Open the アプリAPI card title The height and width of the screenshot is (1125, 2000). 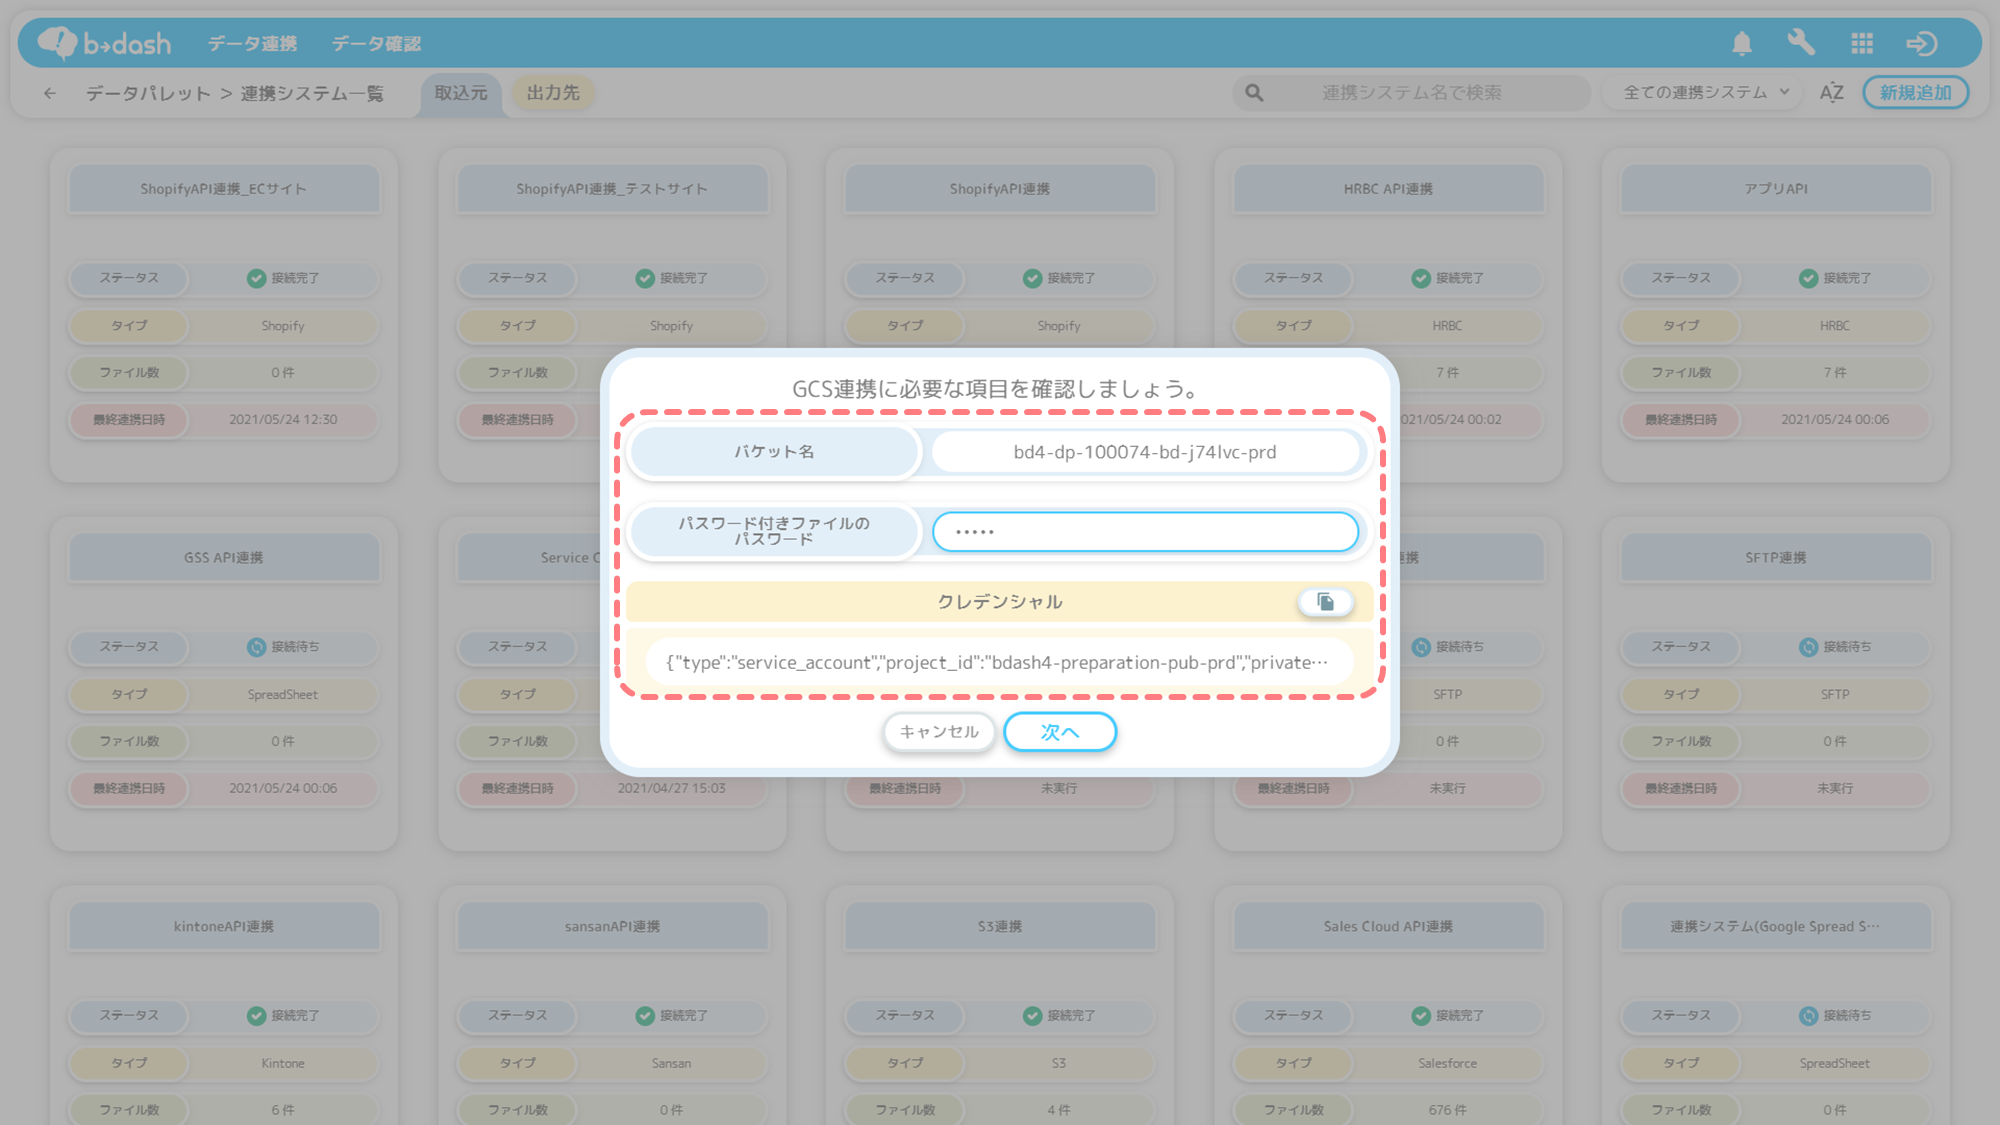1776,189
